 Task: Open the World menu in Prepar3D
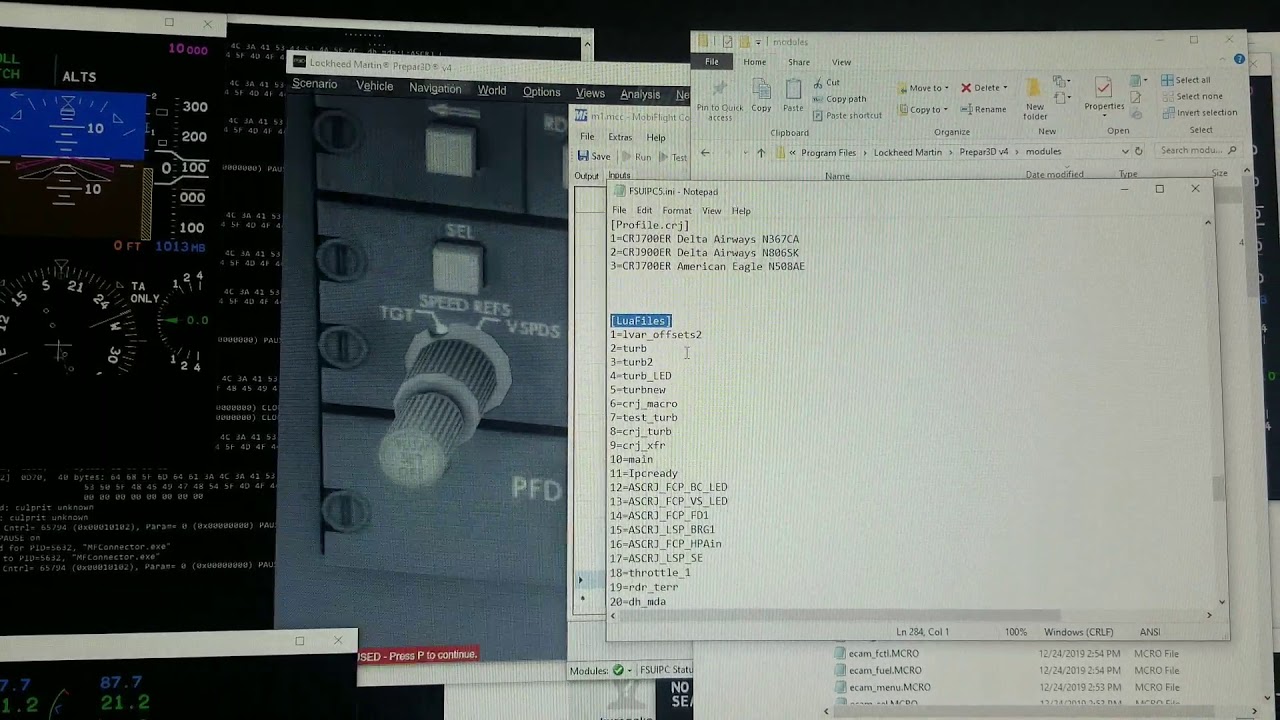click(x=491, y=90)
